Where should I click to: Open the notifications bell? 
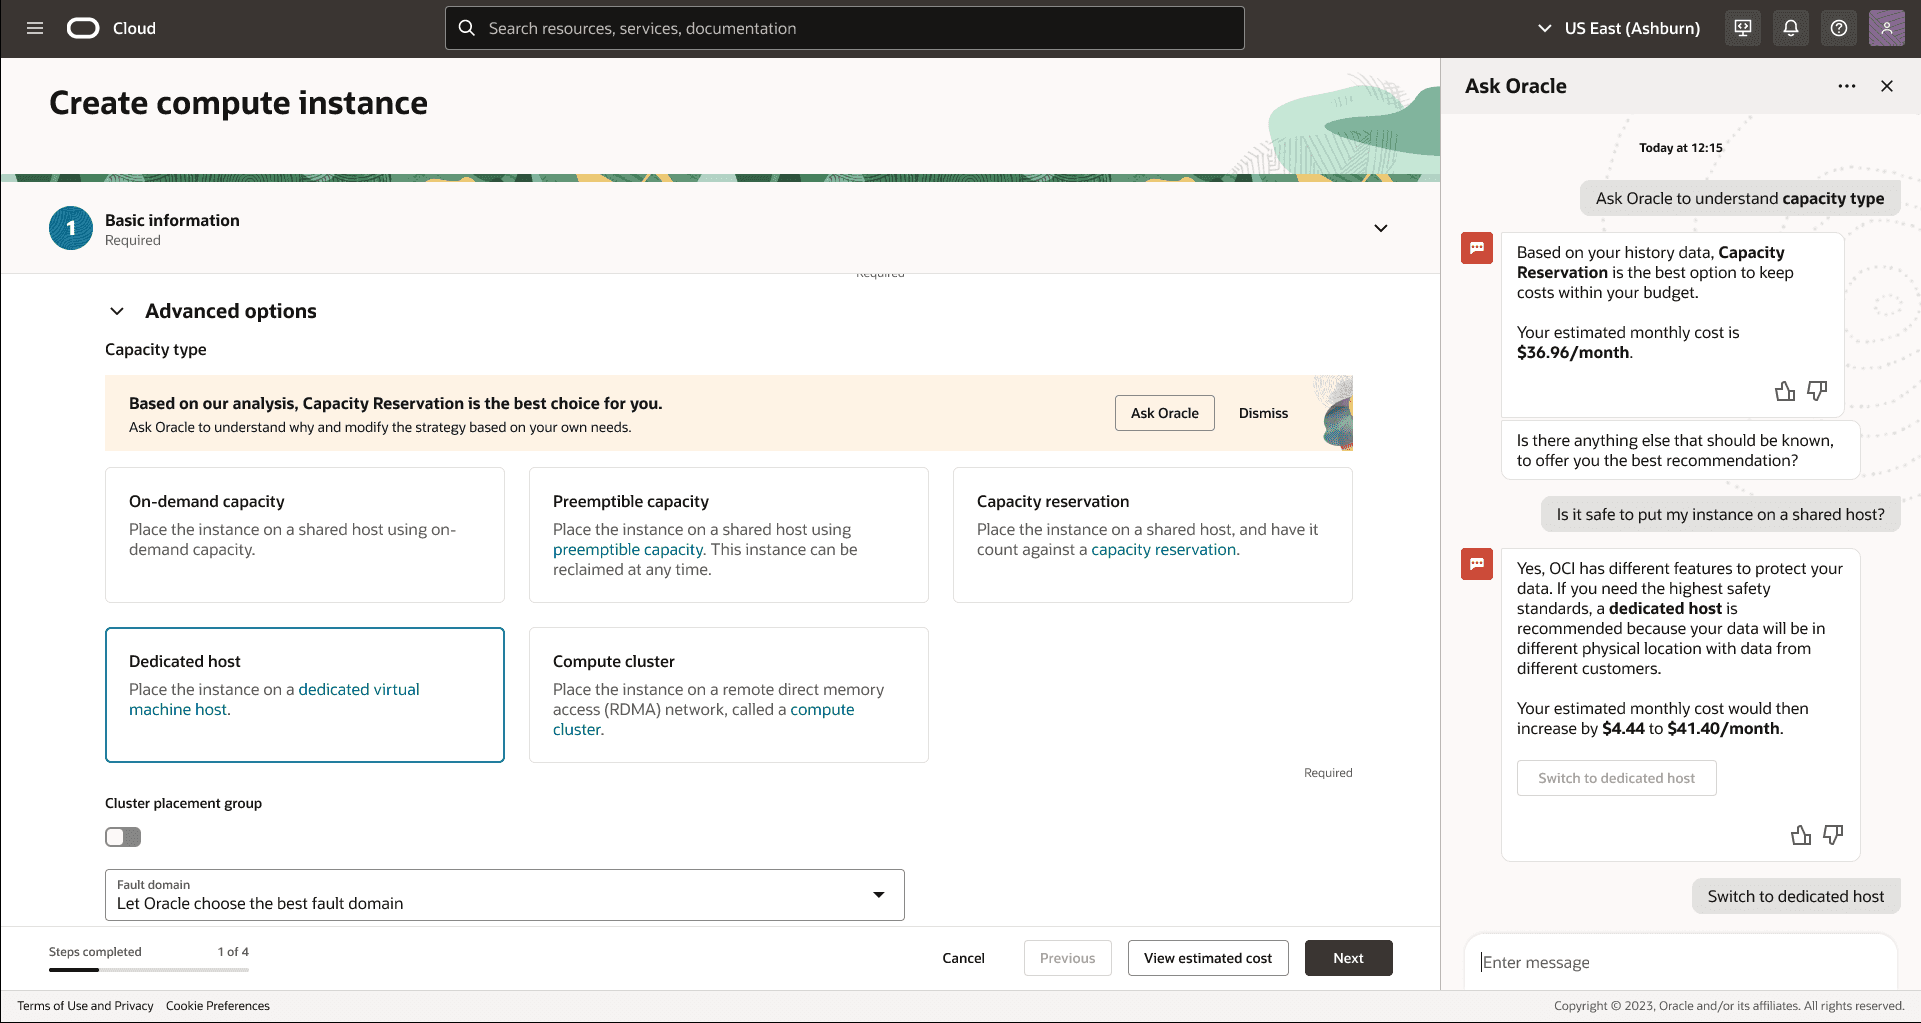pyautogui.click(x=1791, y=28)
